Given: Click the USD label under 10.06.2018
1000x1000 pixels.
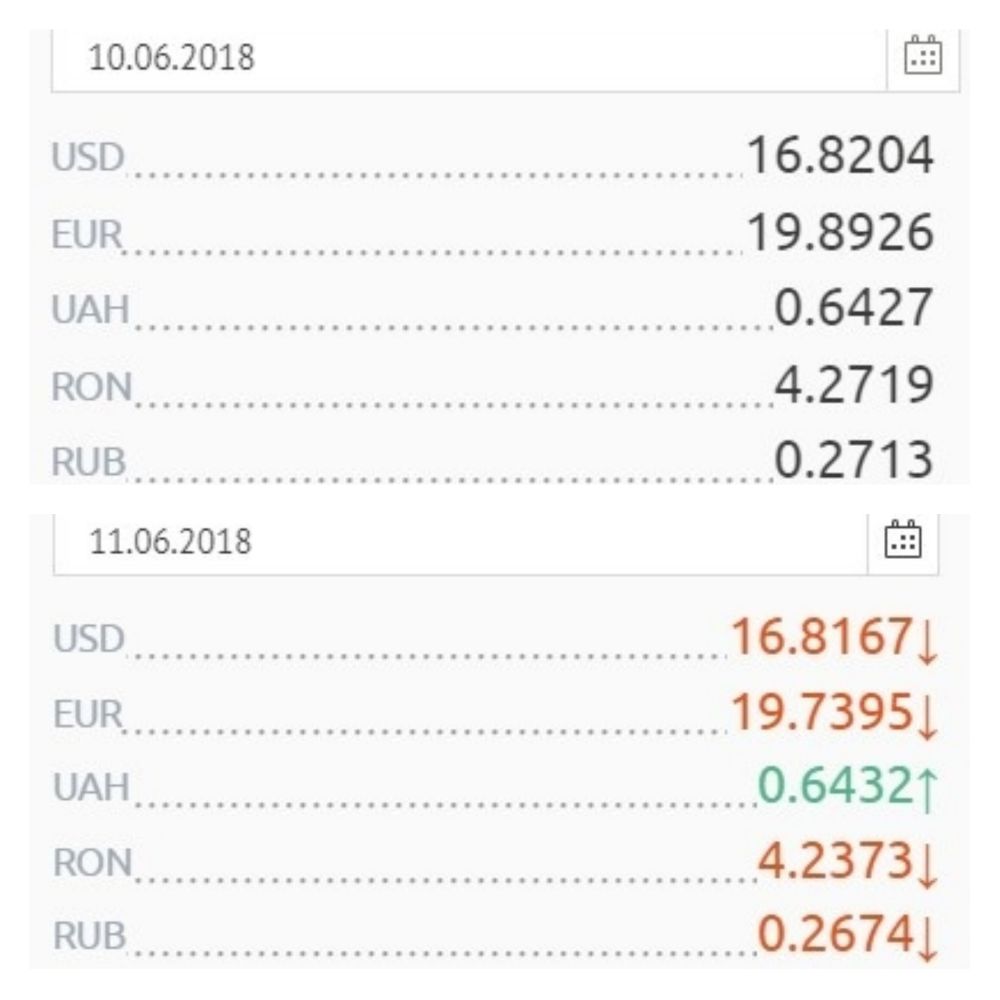Looking at the screenshot, I should (86, 159).
